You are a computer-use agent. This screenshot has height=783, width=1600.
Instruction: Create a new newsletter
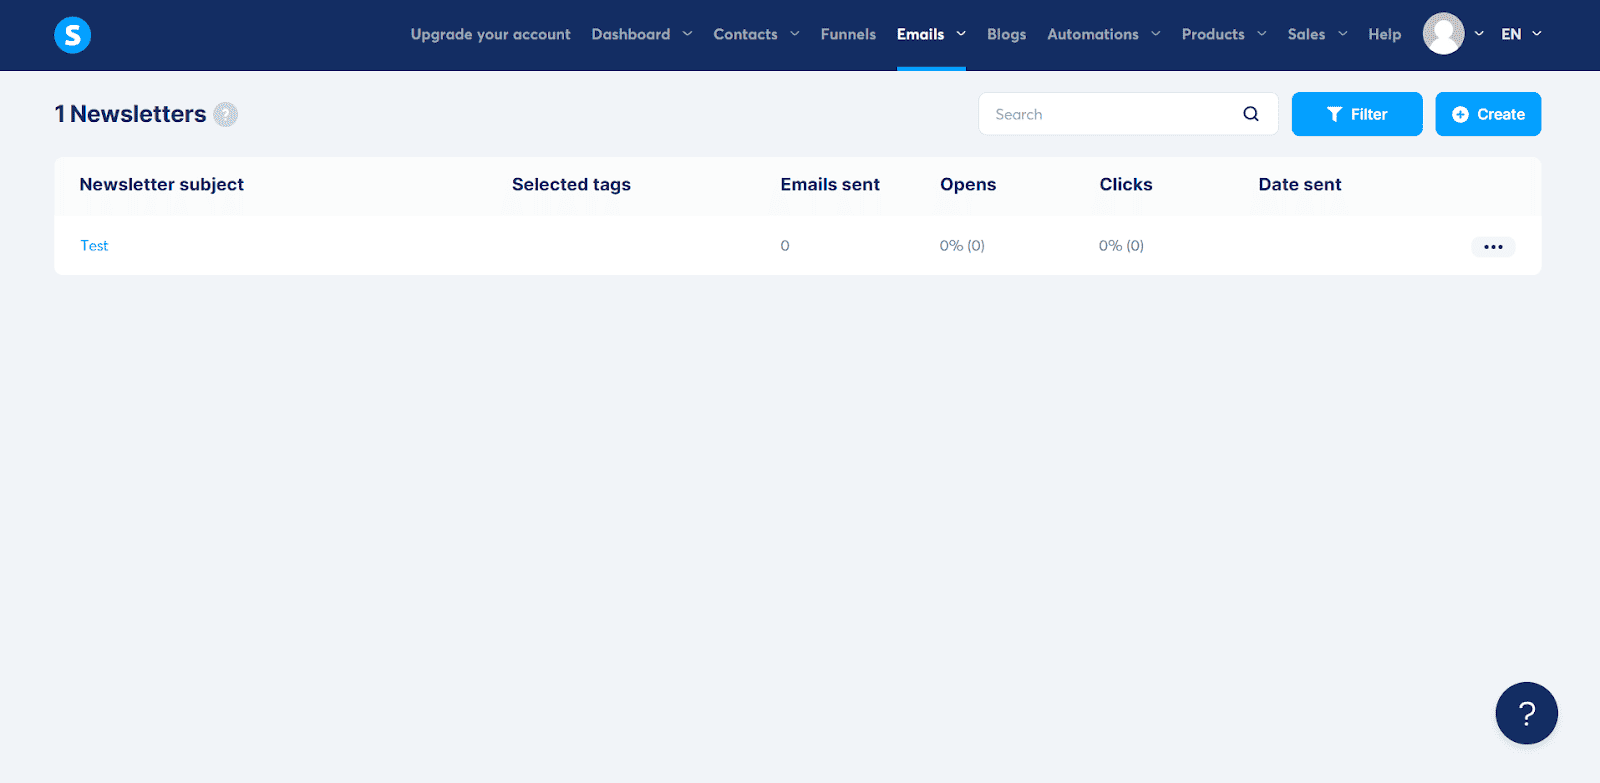click(1487, 114)
